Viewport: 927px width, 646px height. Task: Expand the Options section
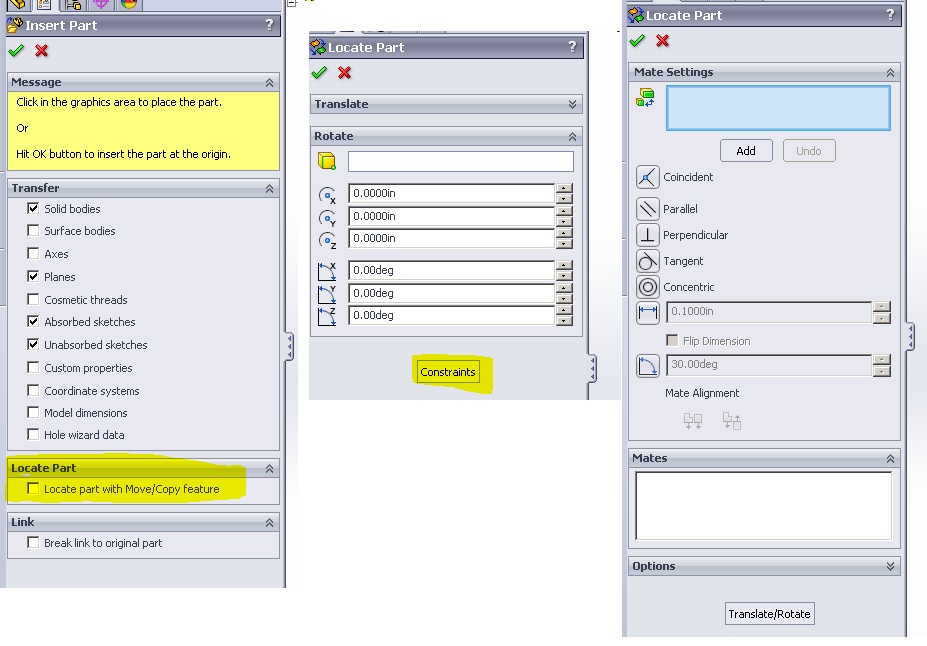point(890,566)
